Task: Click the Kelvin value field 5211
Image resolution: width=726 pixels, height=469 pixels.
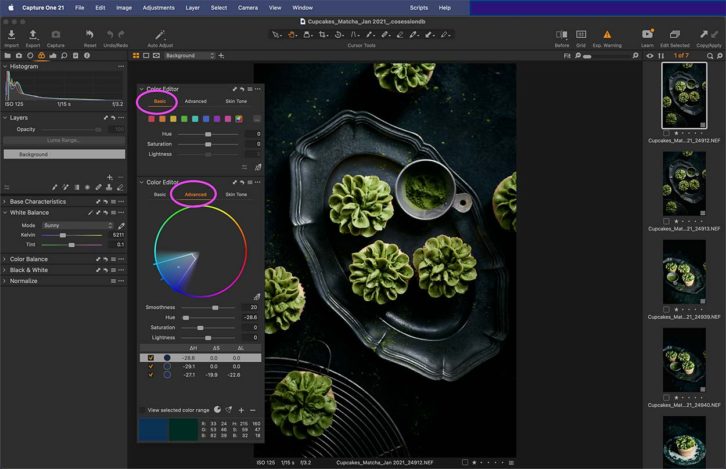Action: pyautogui.click(x=118, y=235)
